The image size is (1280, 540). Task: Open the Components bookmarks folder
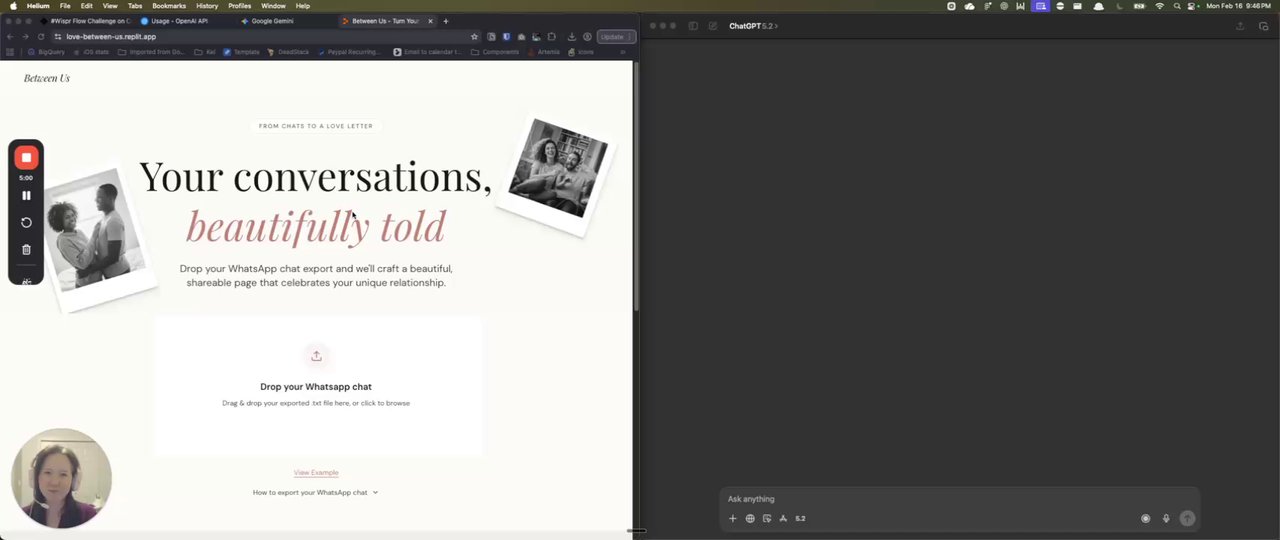(x=495, y=52)
